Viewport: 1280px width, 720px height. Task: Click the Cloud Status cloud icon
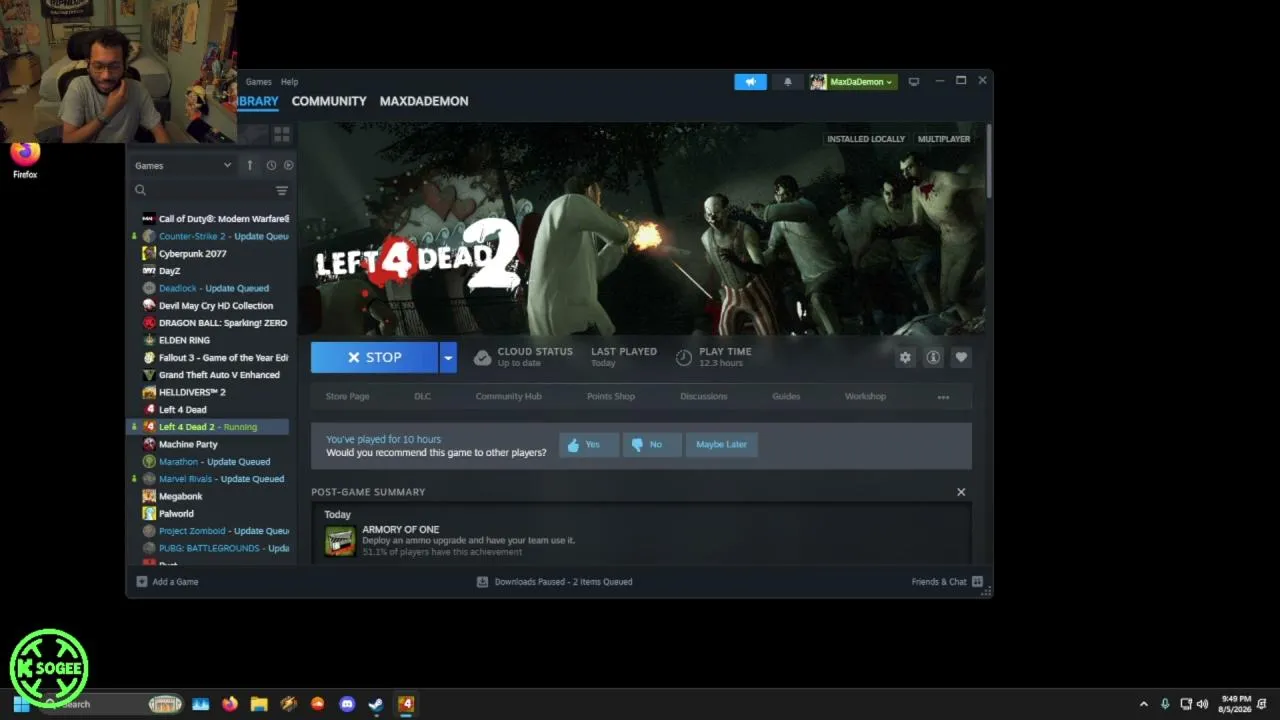[x=482, y=357]
